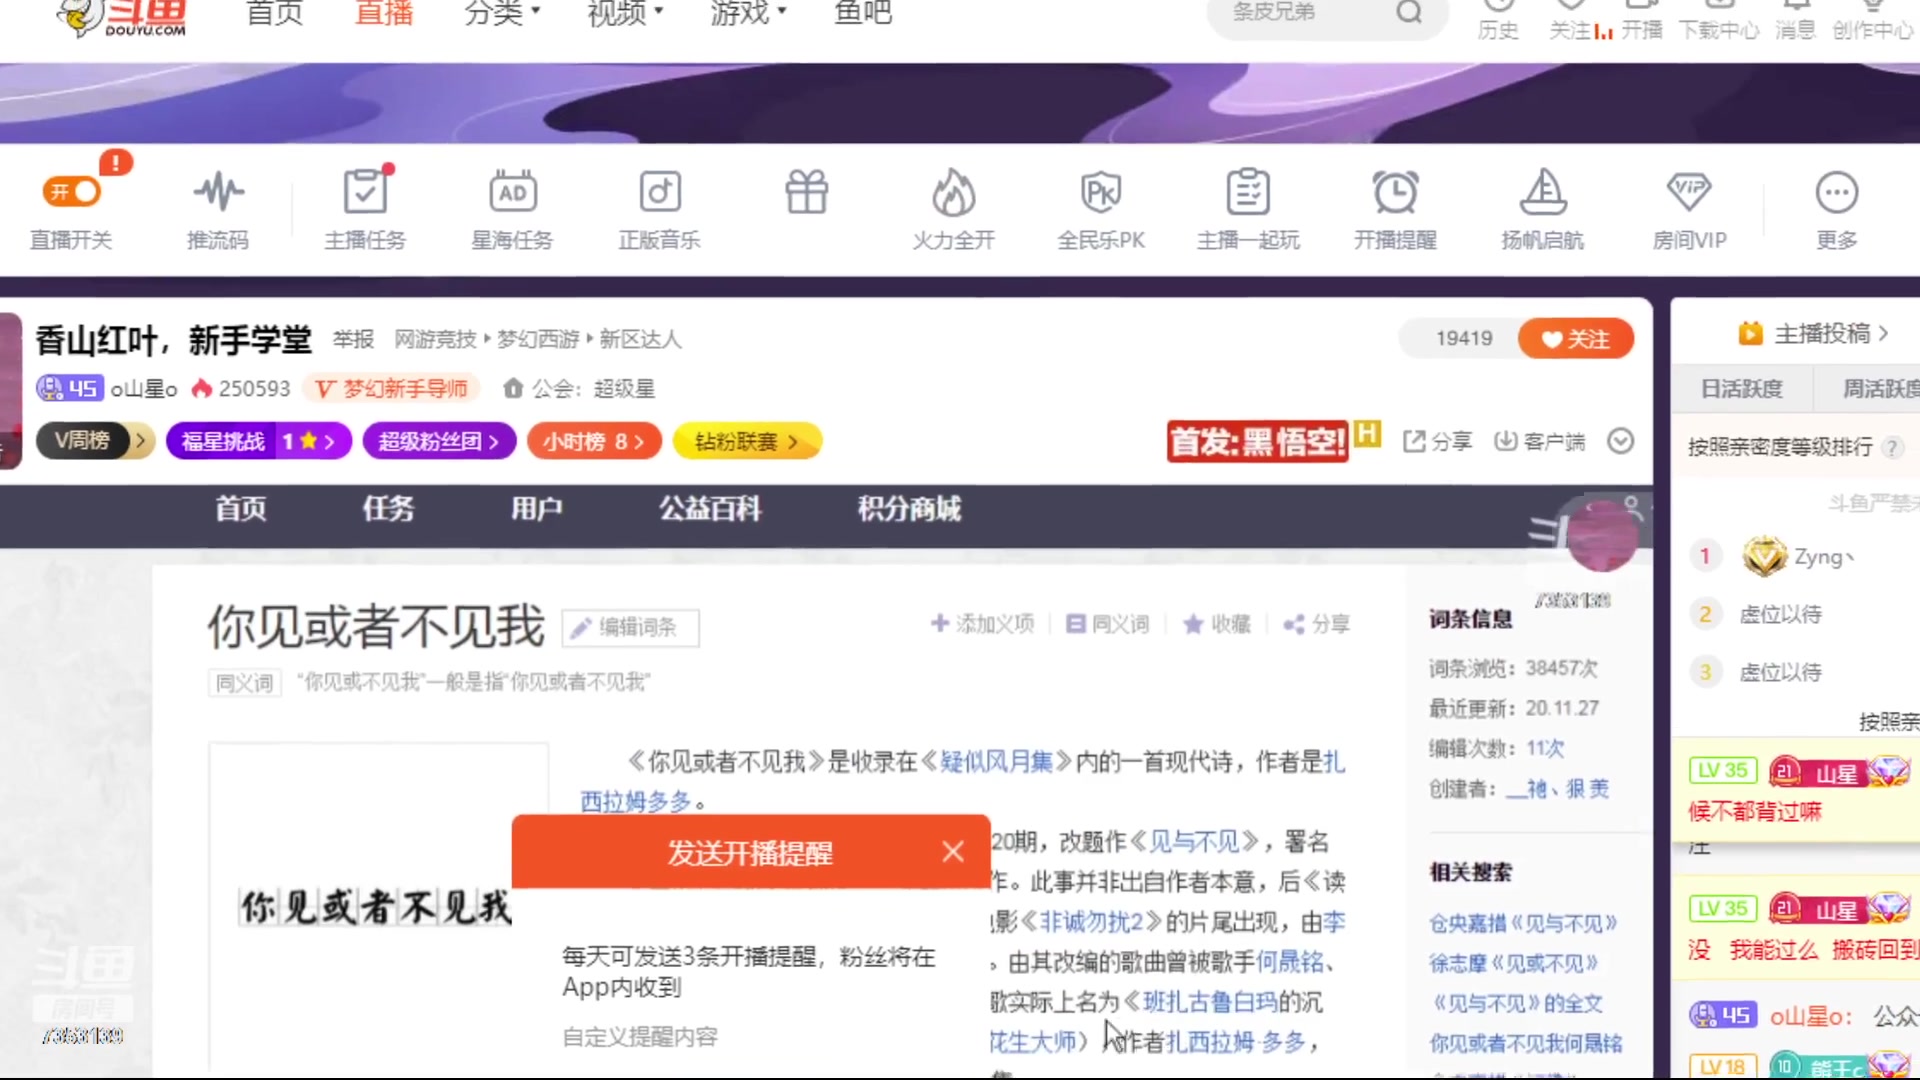
Task: Open 开播提醒 alarm clock icon
Action: coord(1395,191)
